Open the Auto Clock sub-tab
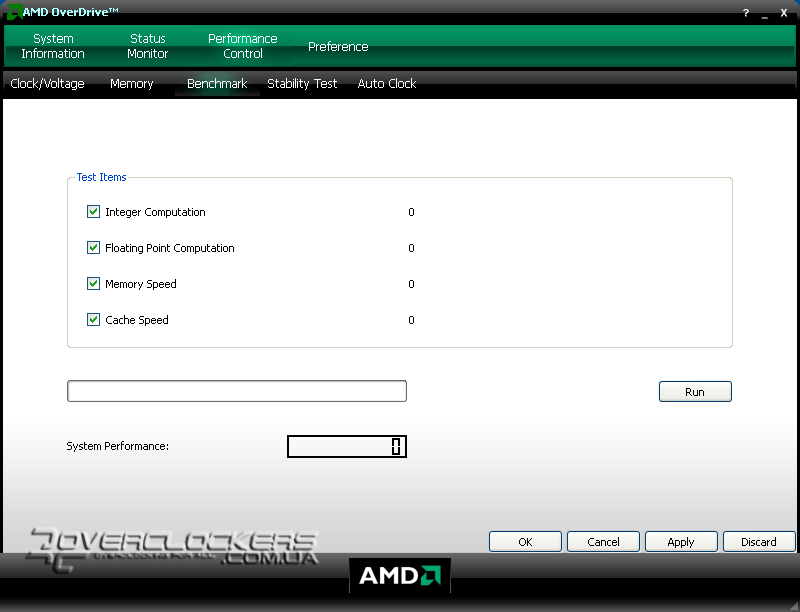The image size is (800, 612). tap(387, 84)
